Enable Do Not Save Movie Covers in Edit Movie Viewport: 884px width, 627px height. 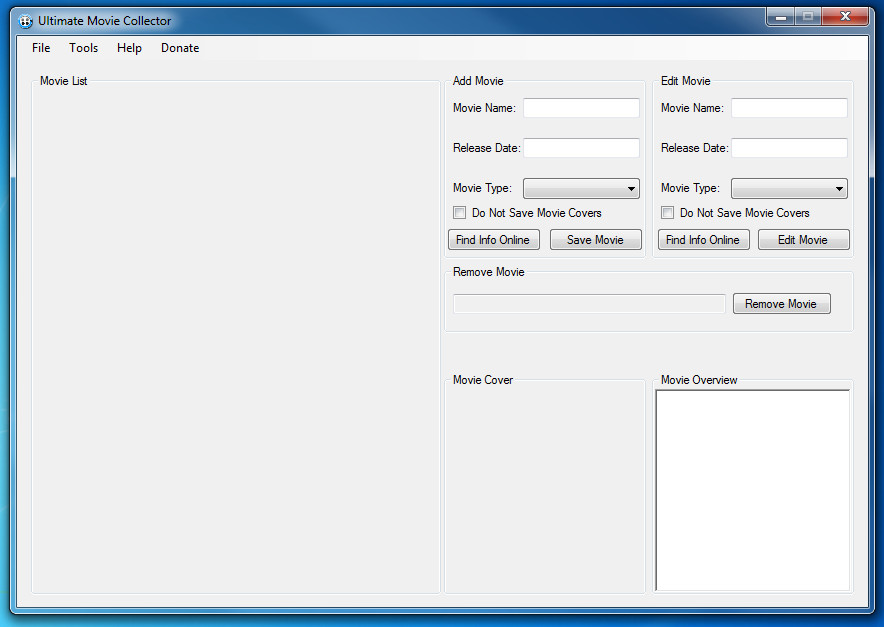tap(668, 213)
